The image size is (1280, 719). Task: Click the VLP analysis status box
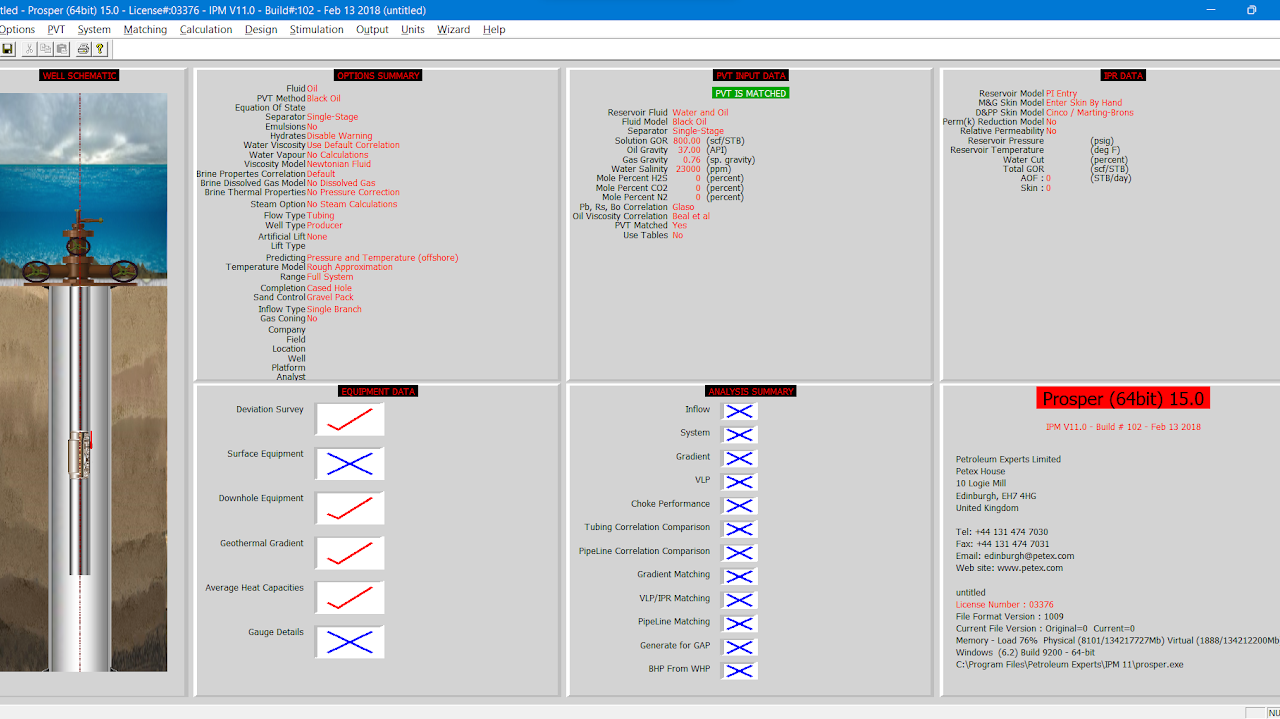[x=739, y=481]
